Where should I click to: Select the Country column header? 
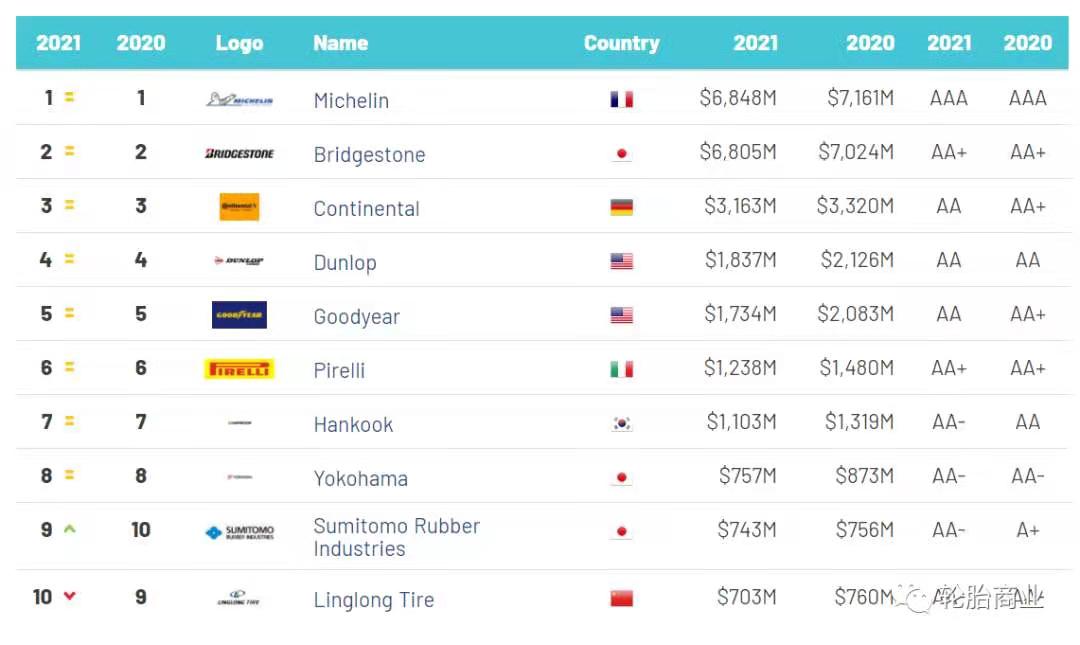(x=621, y=43)
